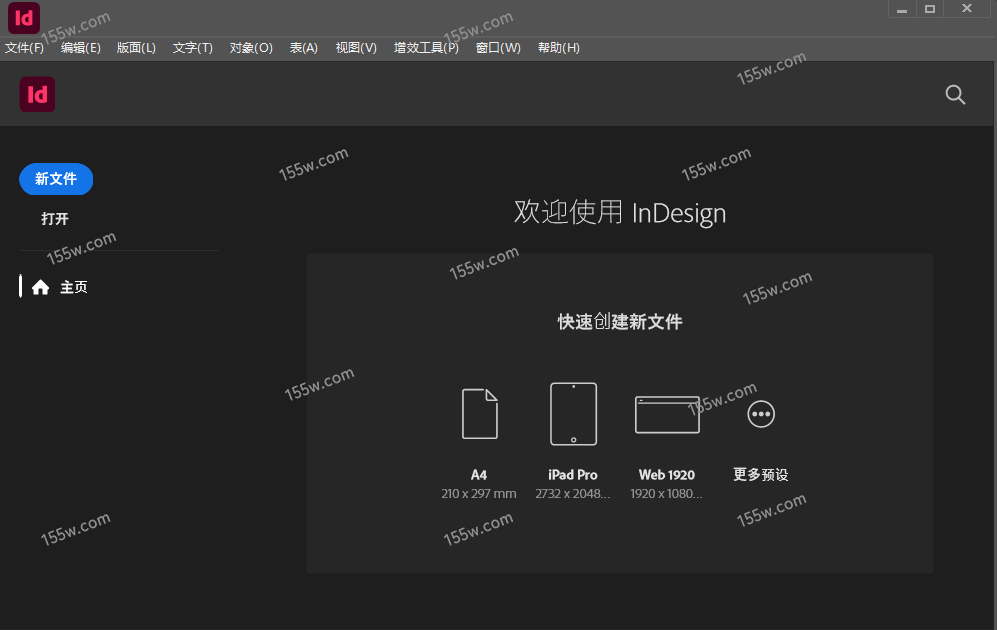Click the InDesign logo in the header

click(x=37, y=95)
